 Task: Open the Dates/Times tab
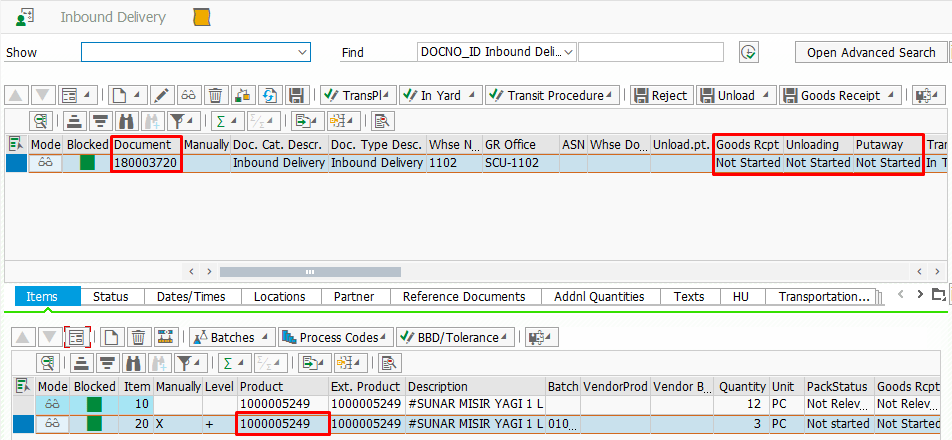(x=193, y=296)
